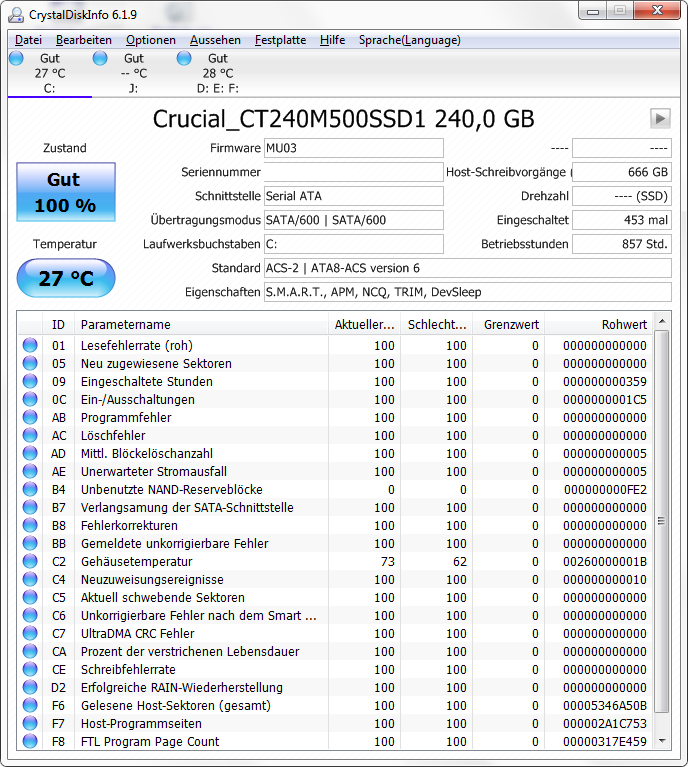This screenshot has width=688, height=767.
Task: Click status orb for Gemeldete unkorrigierbare Fehler
Action: (30, 543)
